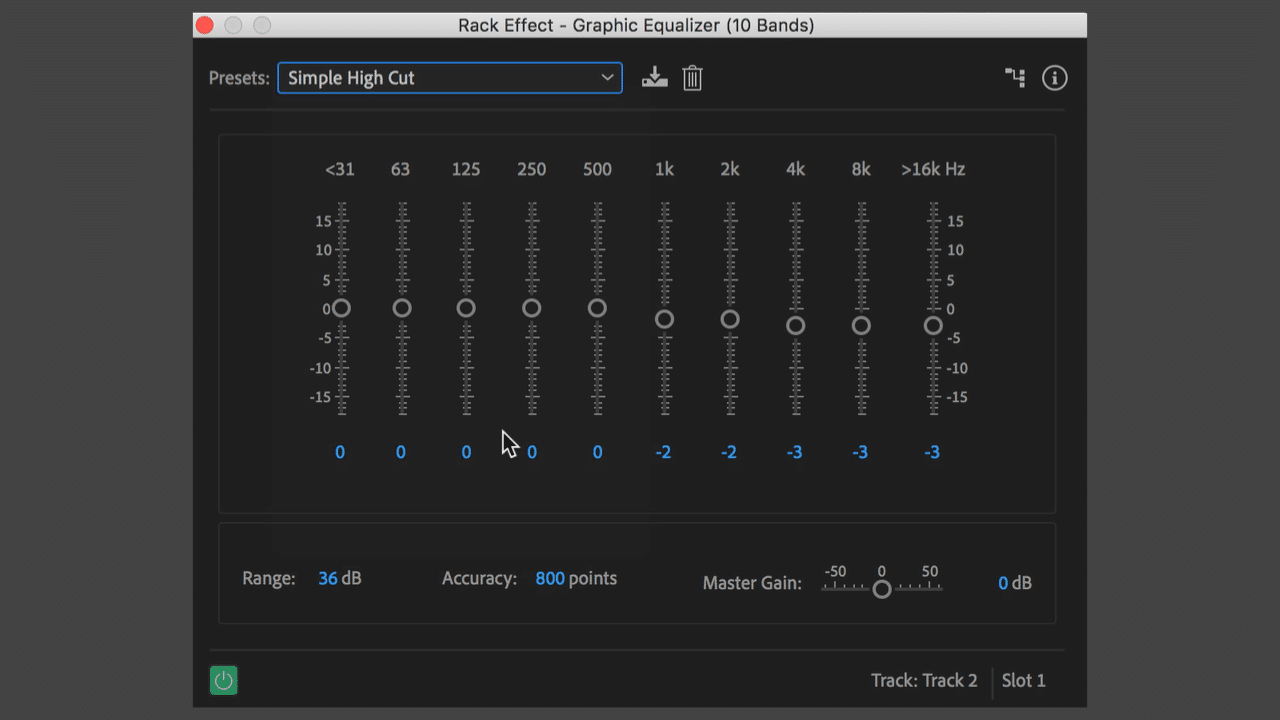Save current settings as a preset
Viewport: 1280px width, 720px height.
click(655, 77)
